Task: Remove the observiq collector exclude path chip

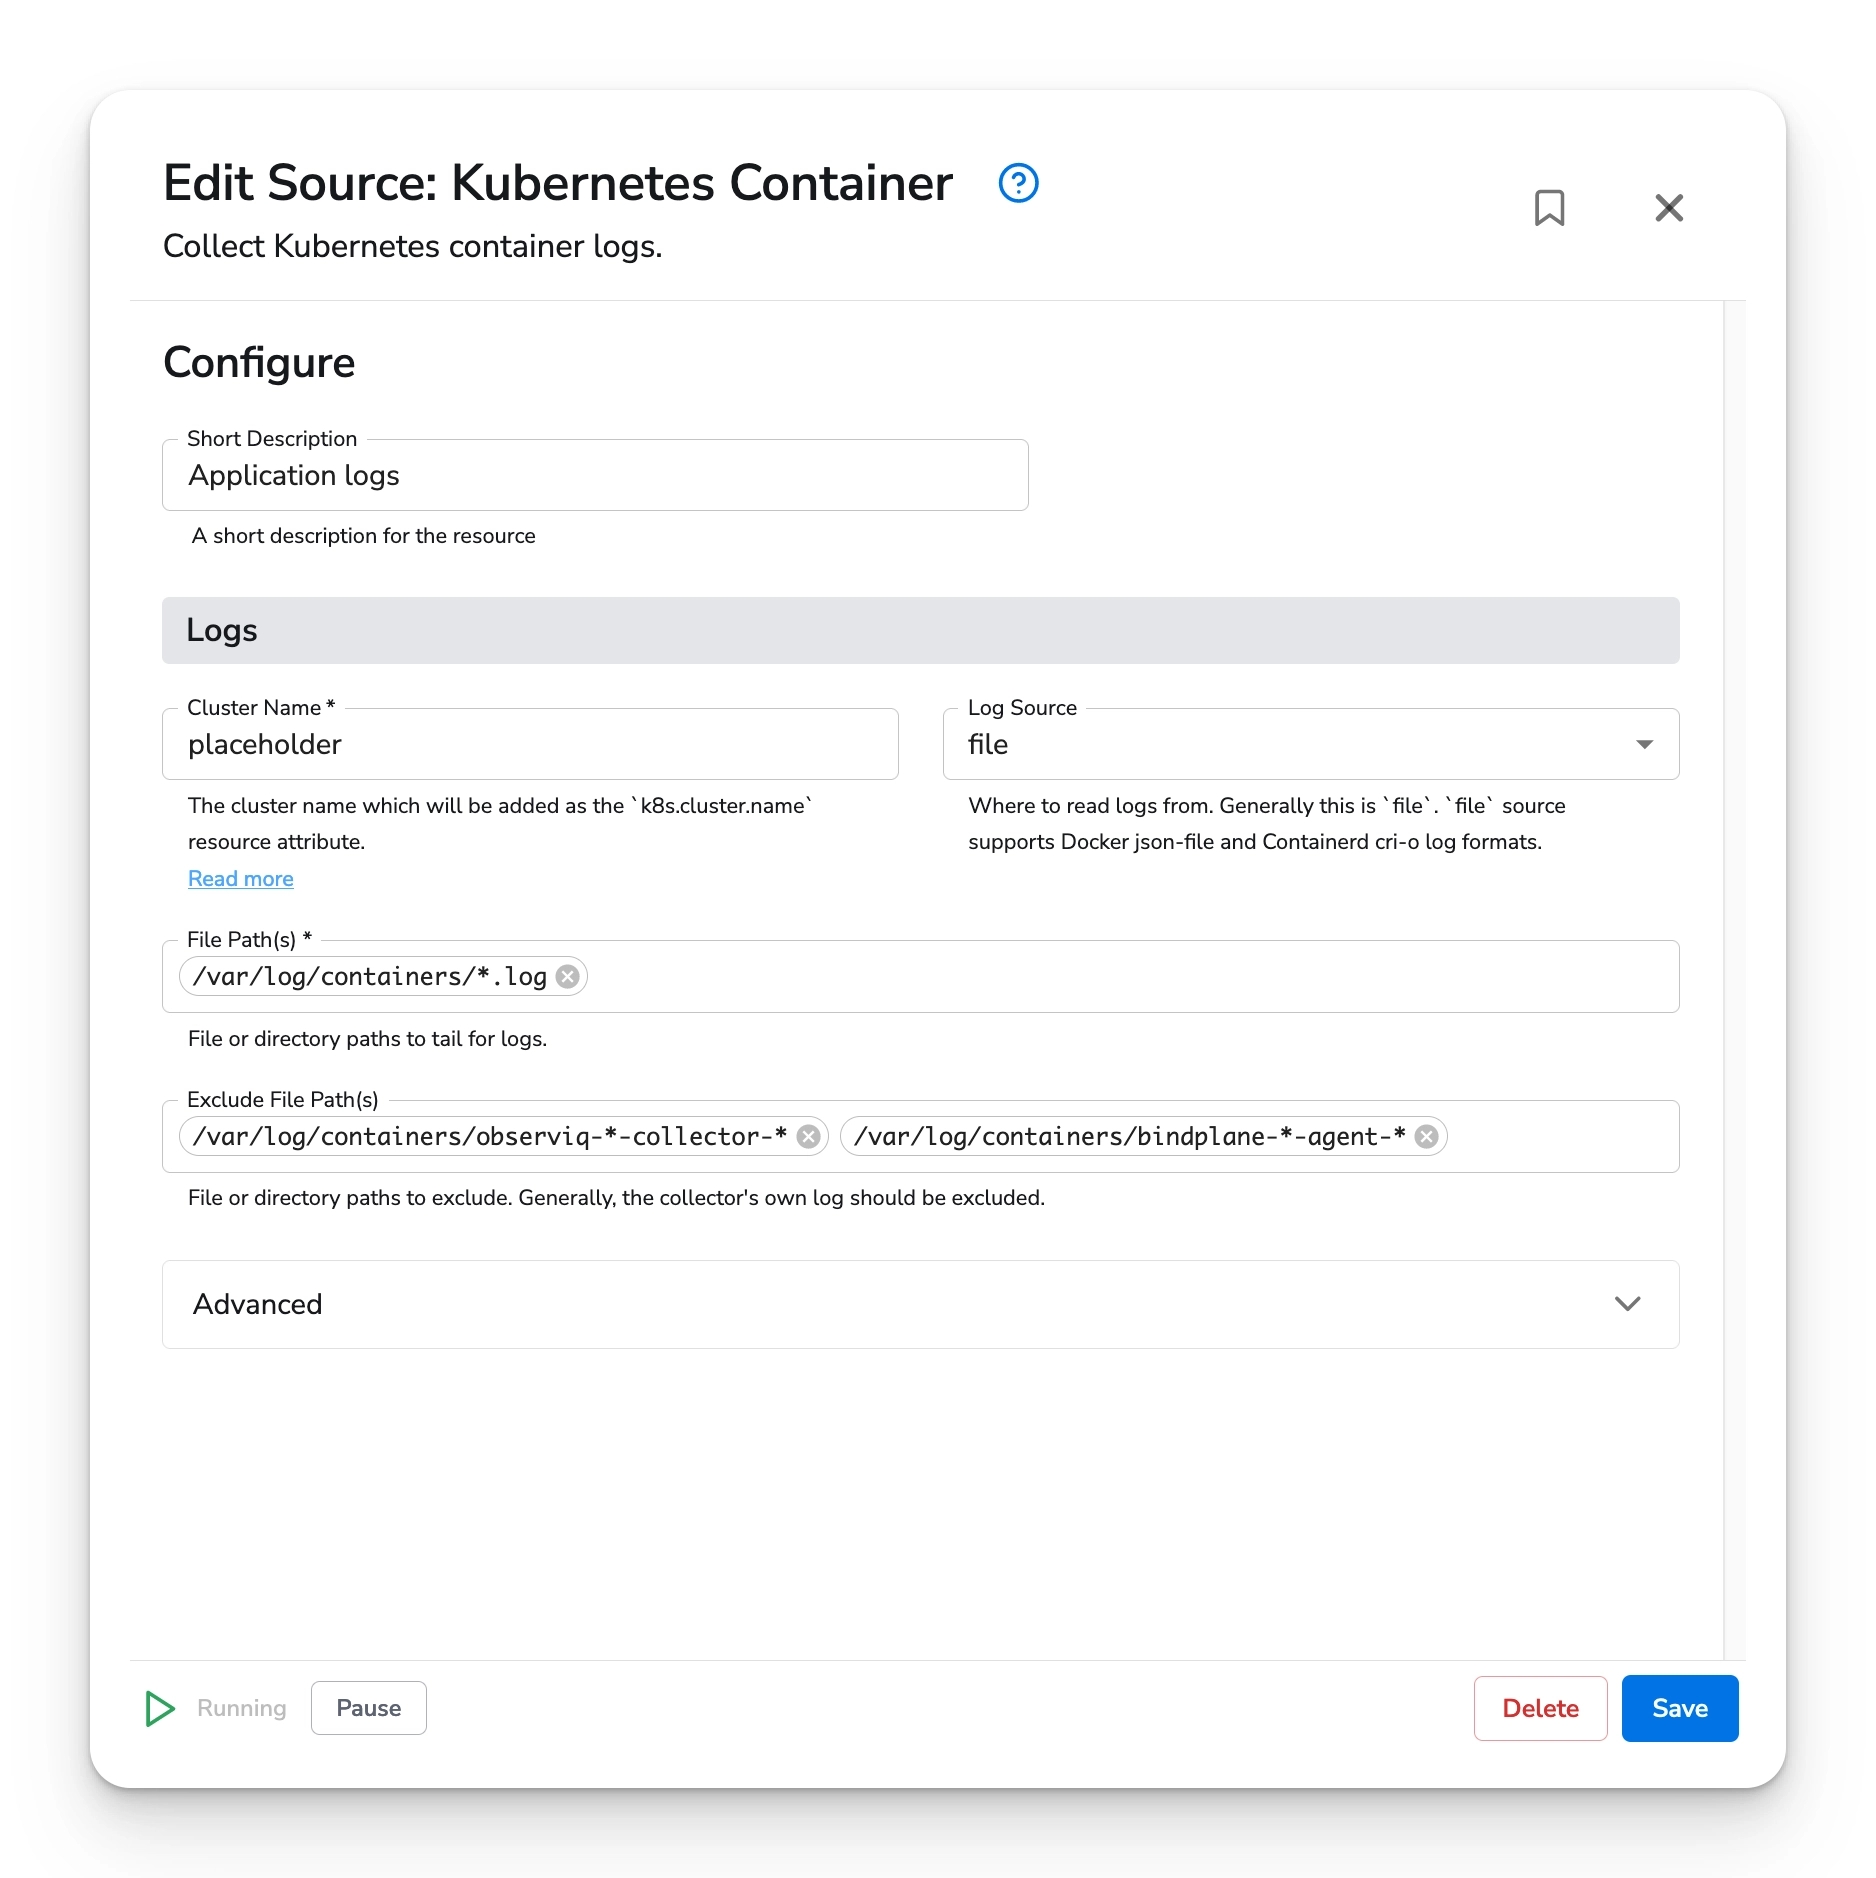Action: coord(810,1136)
